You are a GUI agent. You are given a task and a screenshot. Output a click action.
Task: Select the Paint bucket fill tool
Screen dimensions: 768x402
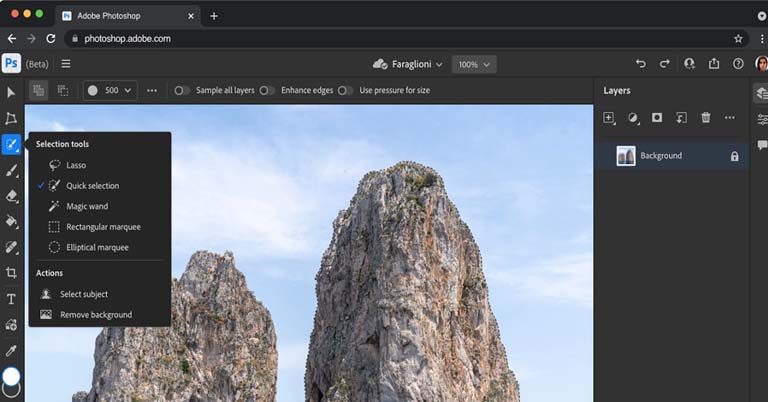11,221
